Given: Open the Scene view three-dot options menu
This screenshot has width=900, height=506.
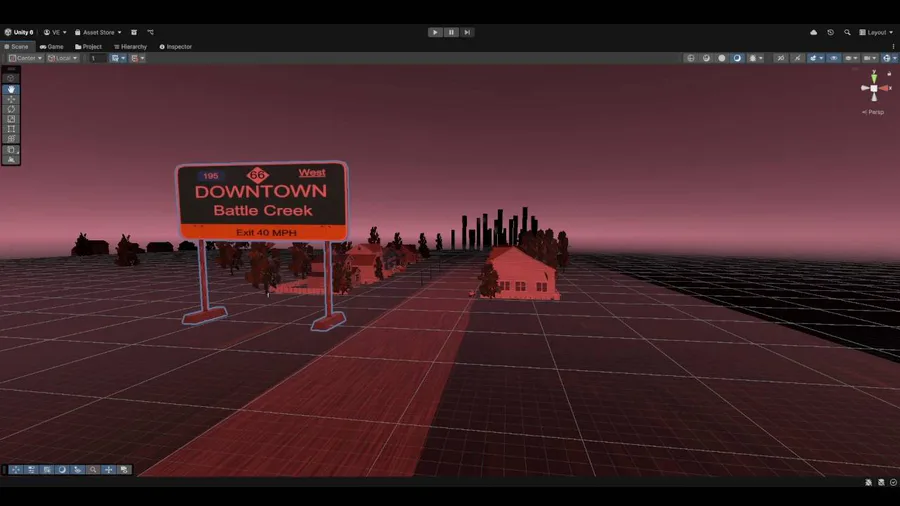Looking at the screenshot, I should click(x=893, y=46).
